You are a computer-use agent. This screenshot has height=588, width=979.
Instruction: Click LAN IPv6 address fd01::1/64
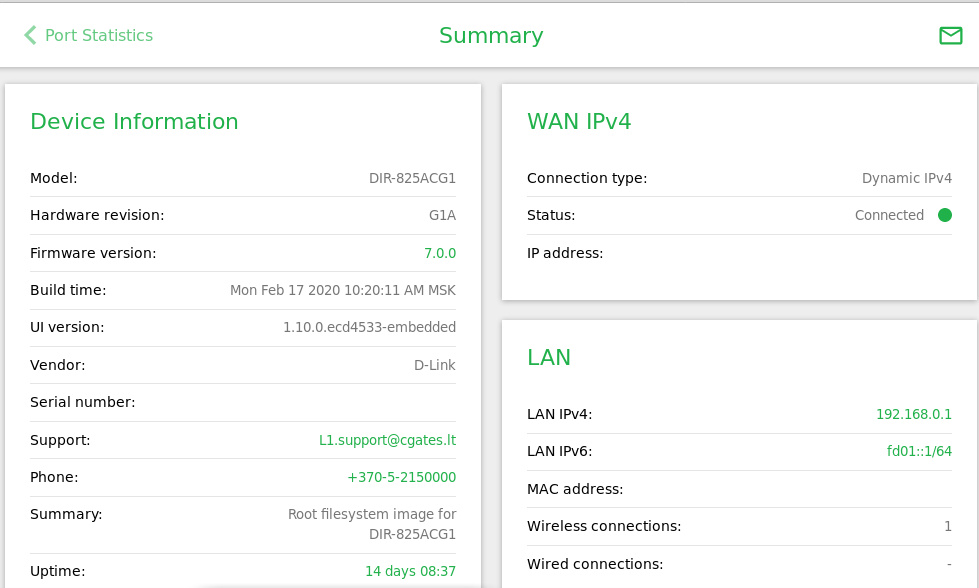click(x=919, y=451)
